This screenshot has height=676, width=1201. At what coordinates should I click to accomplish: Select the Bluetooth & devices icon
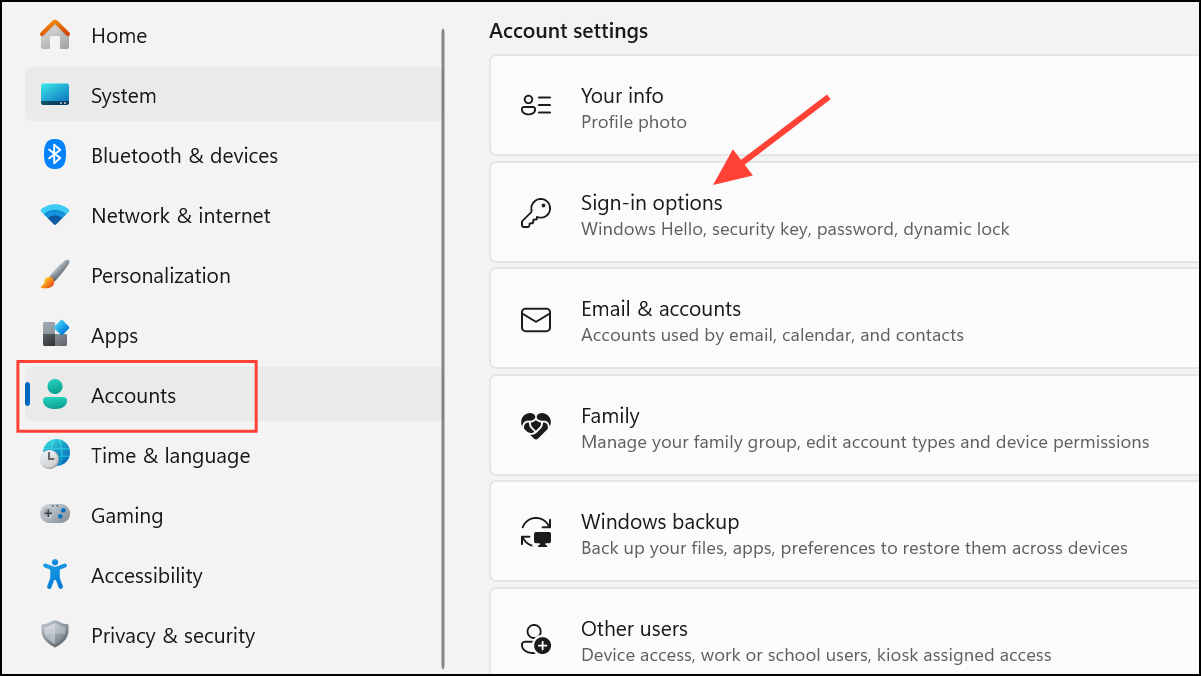(55, 155)
